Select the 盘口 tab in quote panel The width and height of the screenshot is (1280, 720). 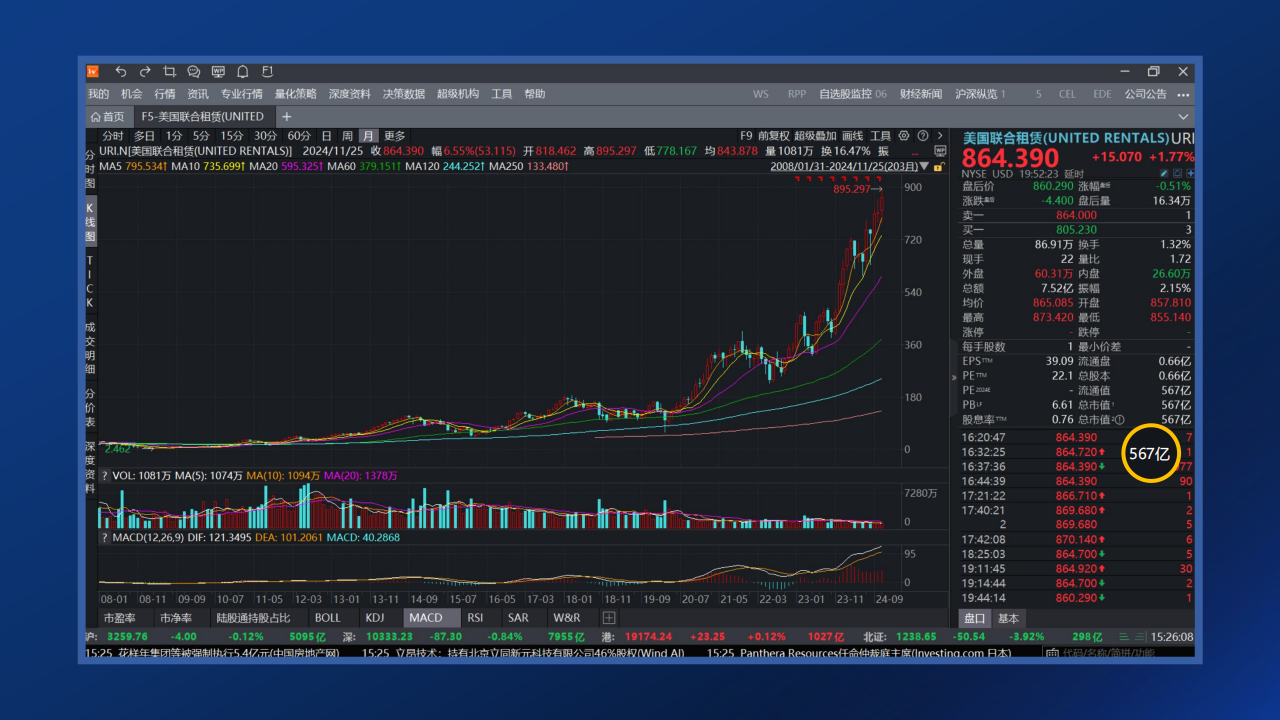[x=973, y=618]
